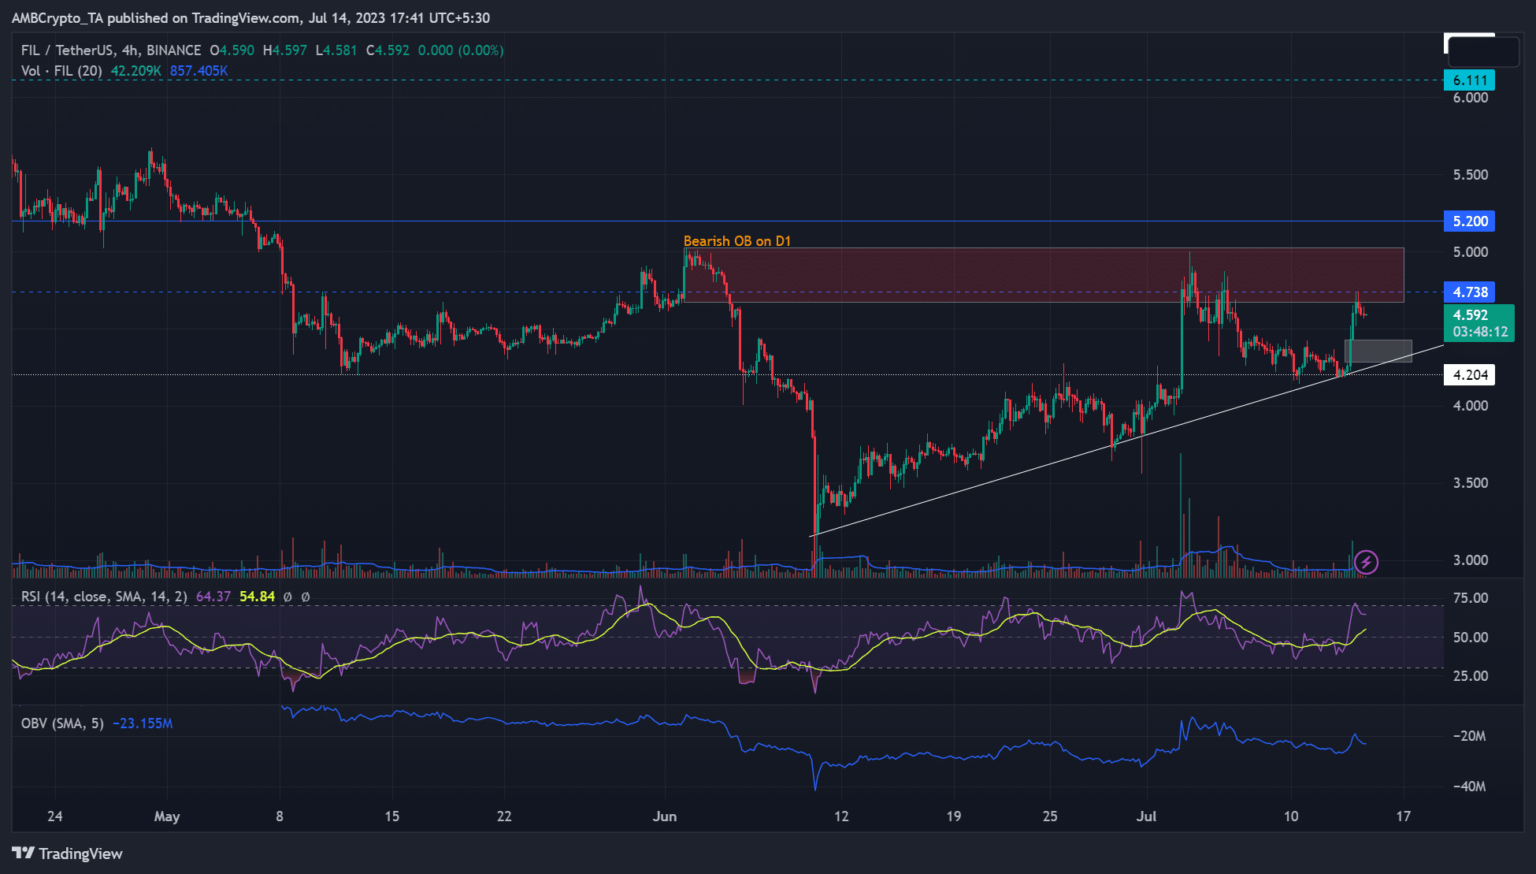Click the blue 4.738 price label

pyautogui.click(x=1469, y=292)
